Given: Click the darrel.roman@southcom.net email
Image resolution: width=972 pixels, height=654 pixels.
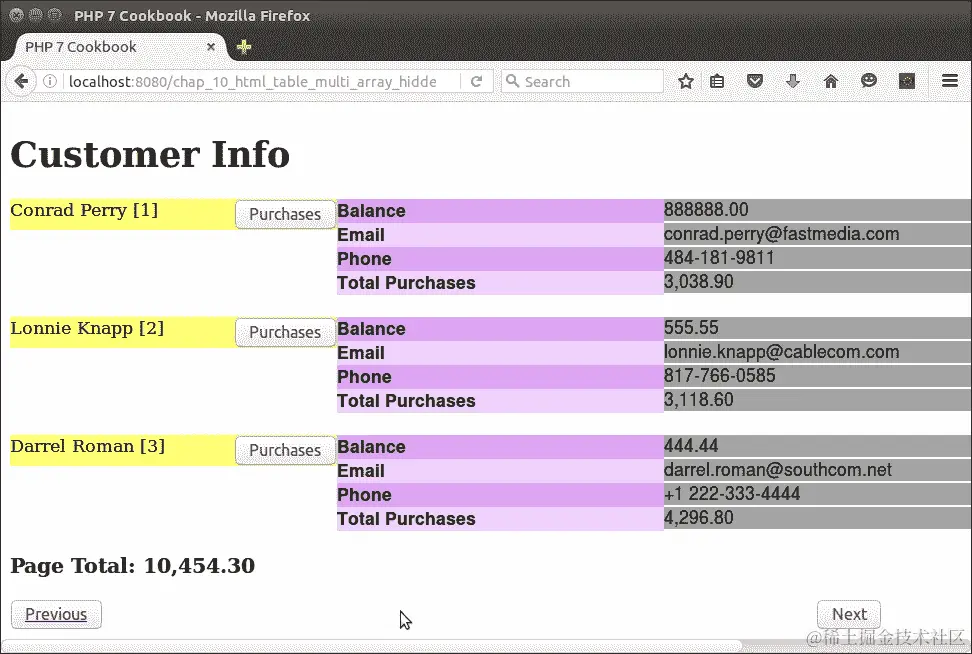Looking at the screenshot, I should coord(778,469).
